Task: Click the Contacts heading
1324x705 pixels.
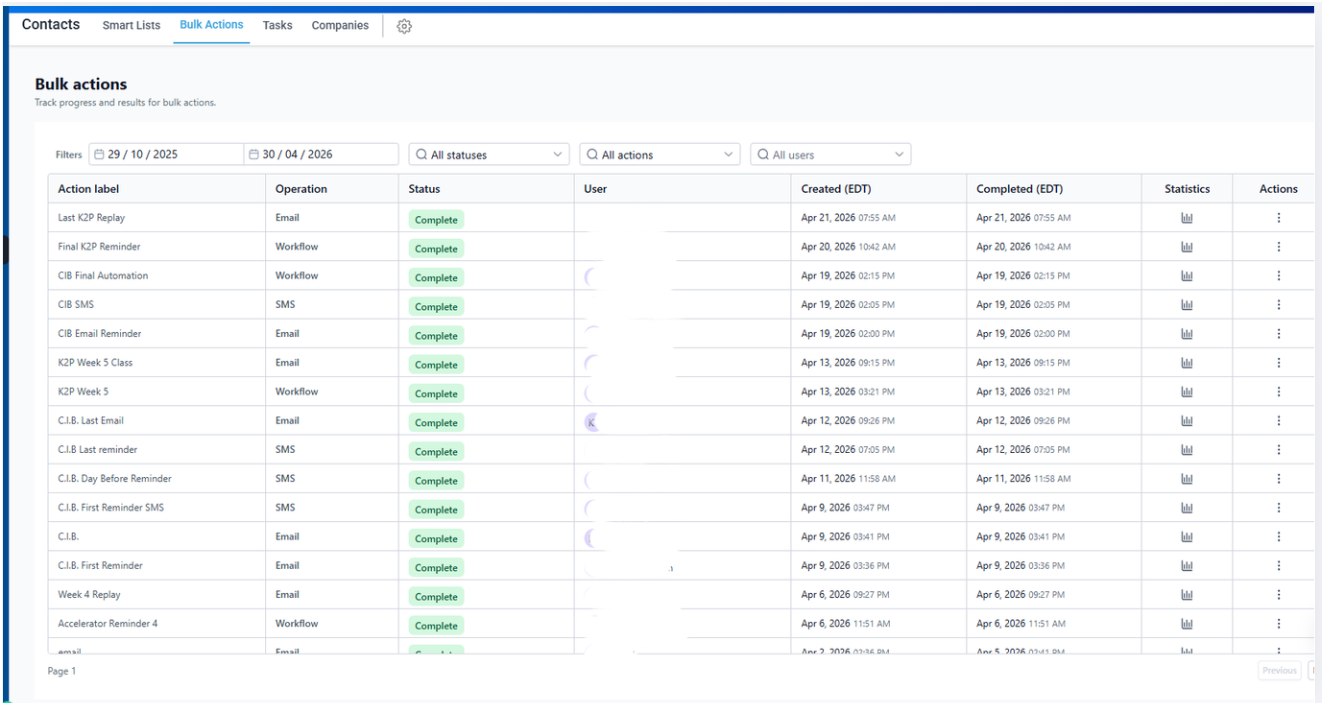Action: pyautogui.click(x=51, y=25)
